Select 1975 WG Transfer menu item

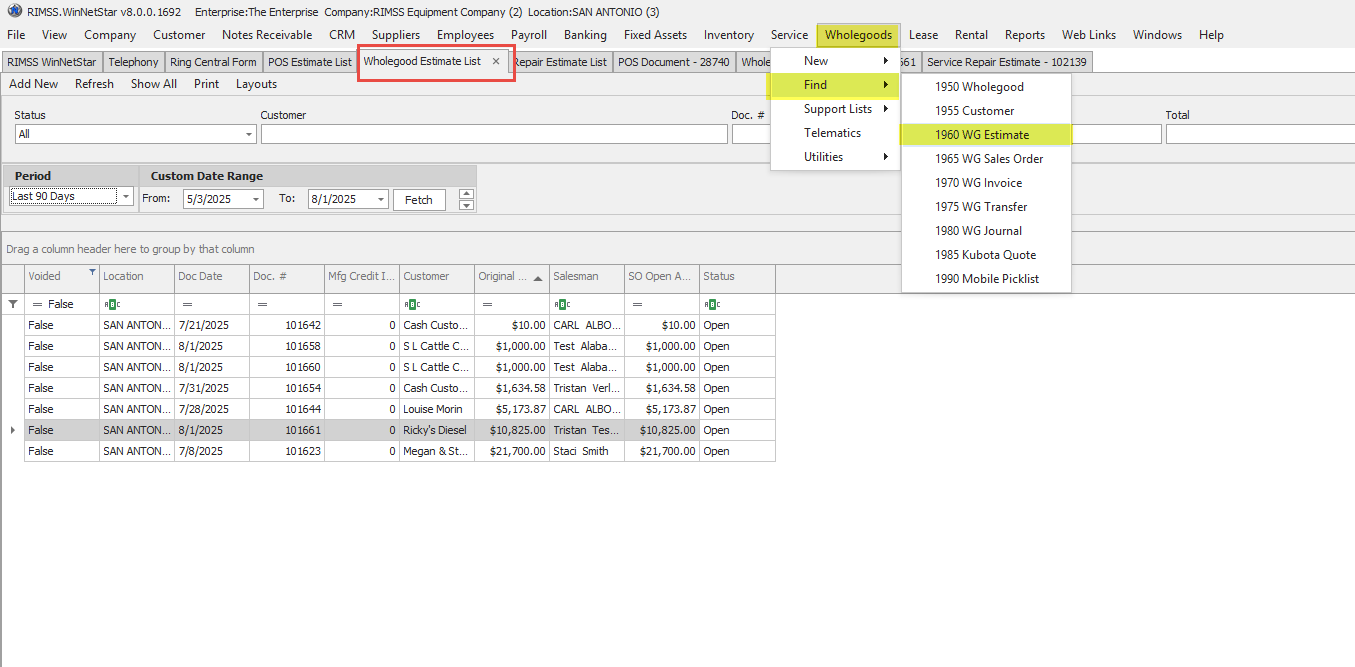coord(986,207)
